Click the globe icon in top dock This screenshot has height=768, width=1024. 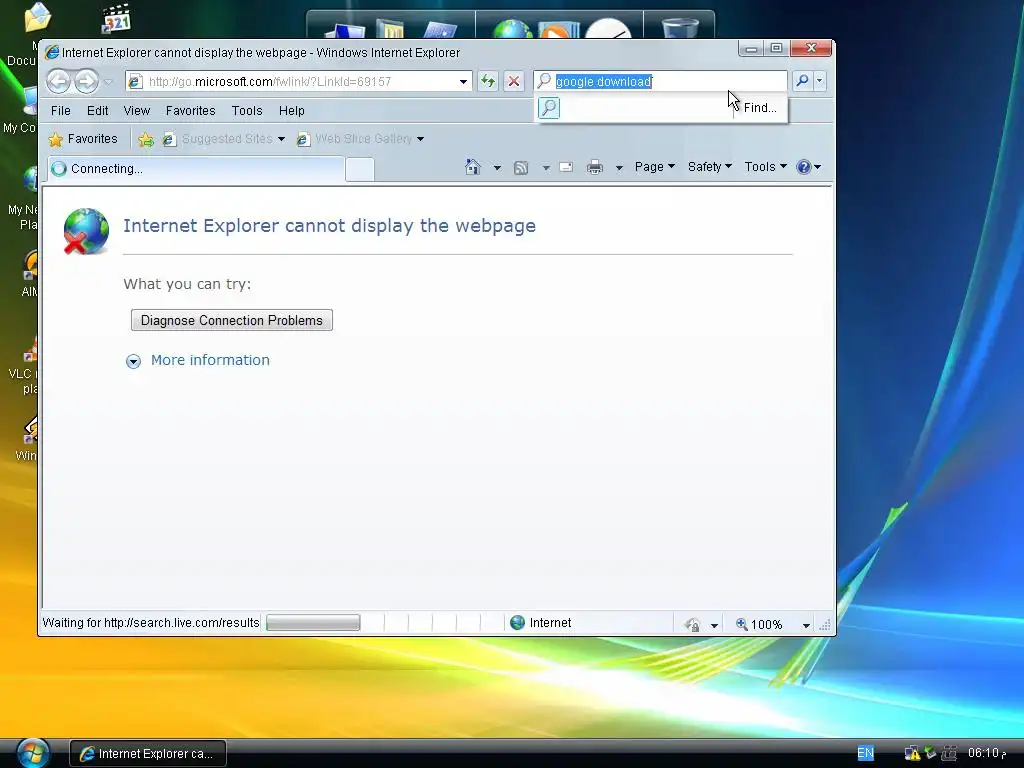[x=513, y=29]
